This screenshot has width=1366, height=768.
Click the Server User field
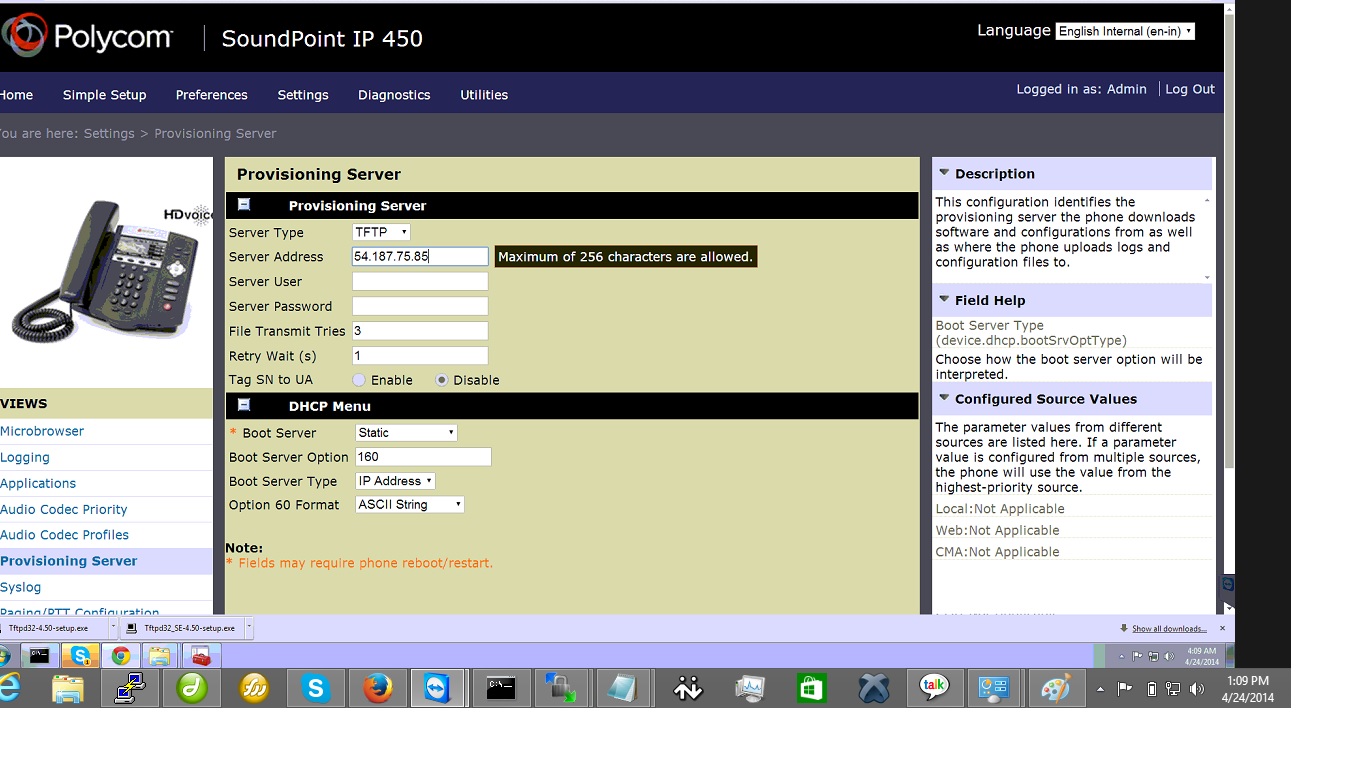click(x=420, y=281)
